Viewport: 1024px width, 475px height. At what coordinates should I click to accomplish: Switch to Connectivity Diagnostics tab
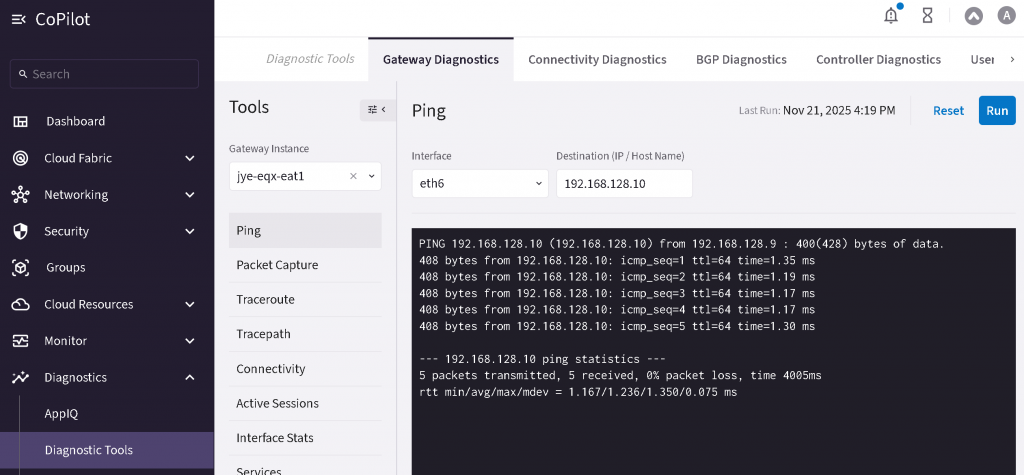[597, 59]
